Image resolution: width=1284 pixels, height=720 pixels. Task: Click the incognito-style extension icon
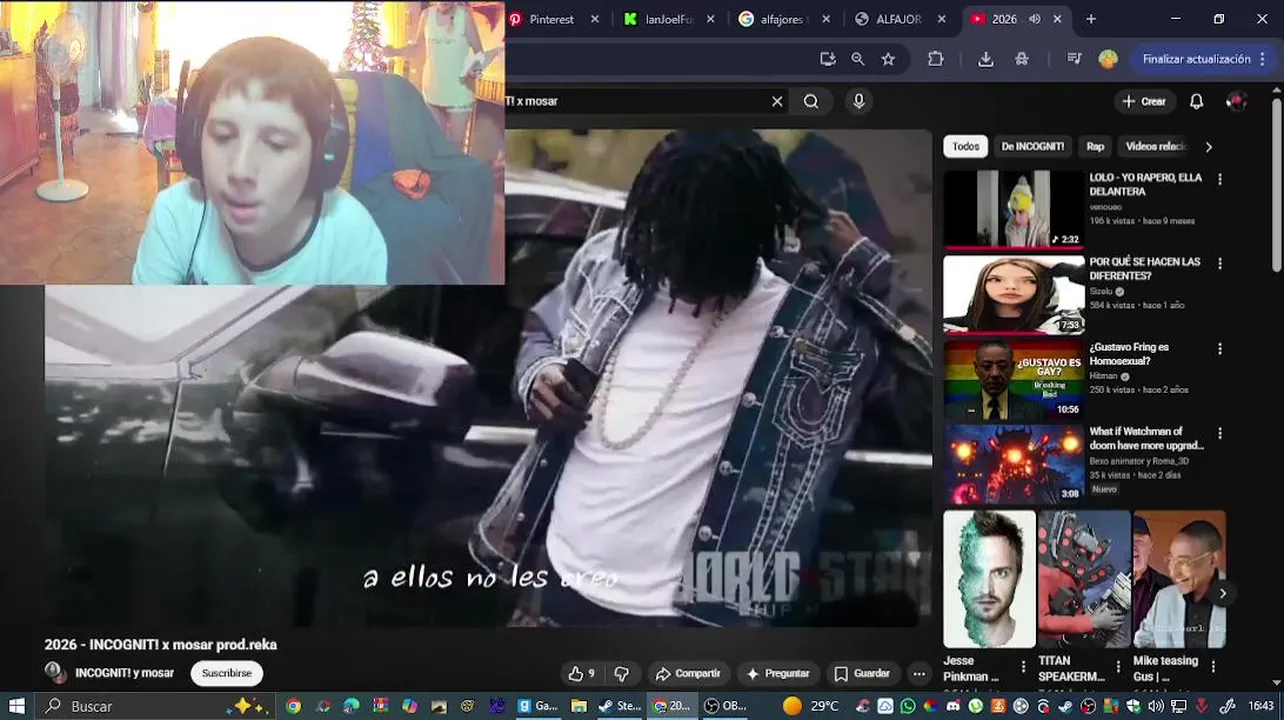[x=1022, y=59]
